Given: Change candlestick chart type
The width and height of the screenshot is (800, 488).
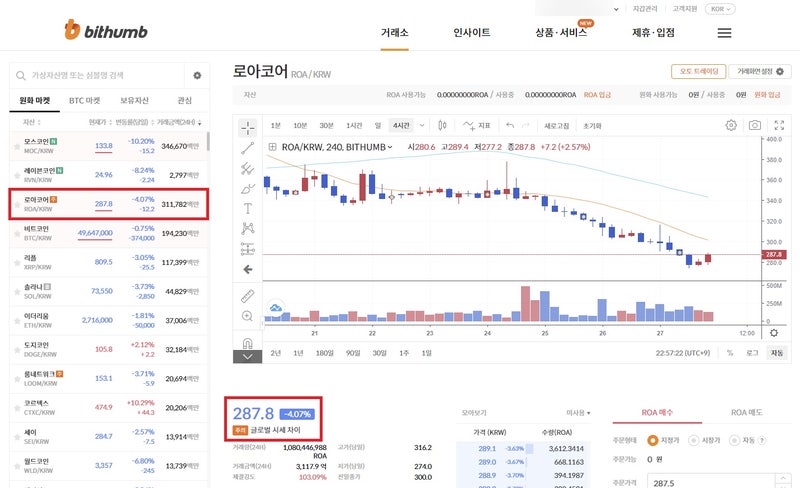Looking at the screenshot, I should [442, 125].
